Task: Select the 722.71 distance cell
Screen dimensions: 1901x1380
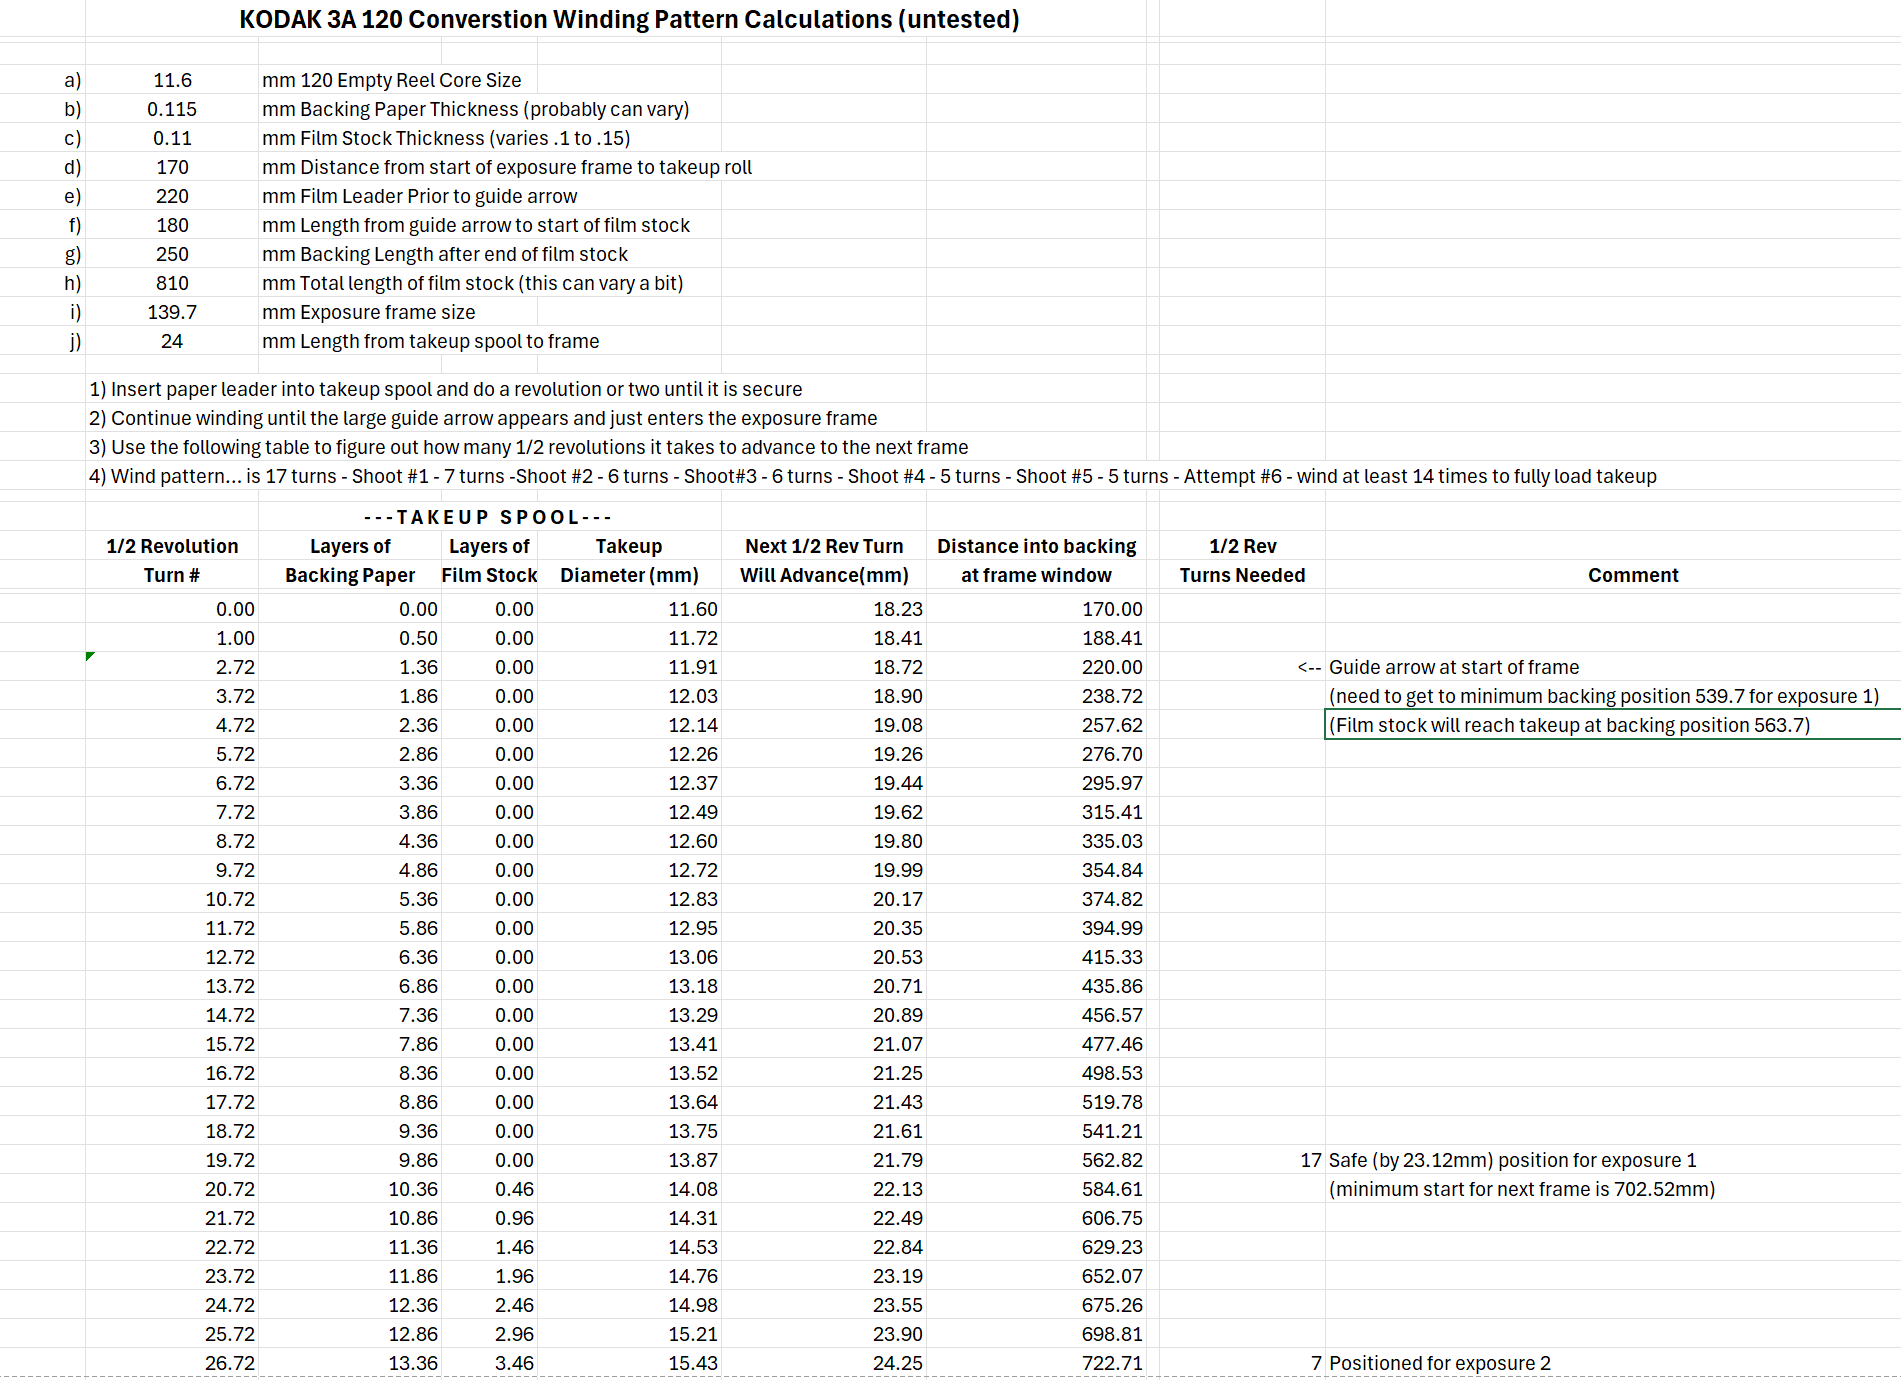Action: pos(1112,1363)
